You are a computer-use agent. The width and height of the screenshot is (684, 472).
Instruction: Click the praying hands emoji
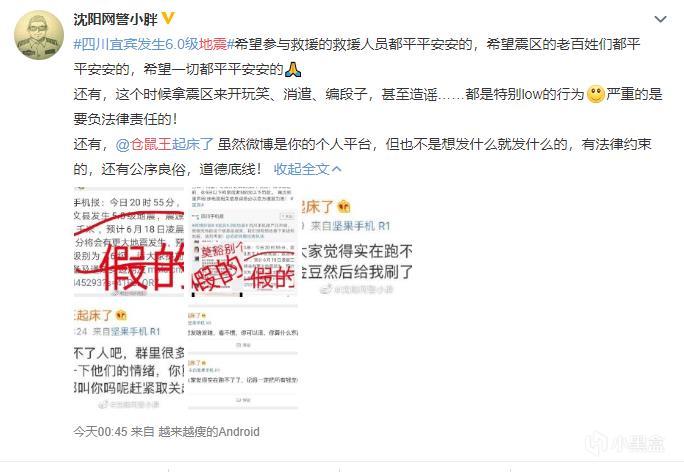[293, 69]
